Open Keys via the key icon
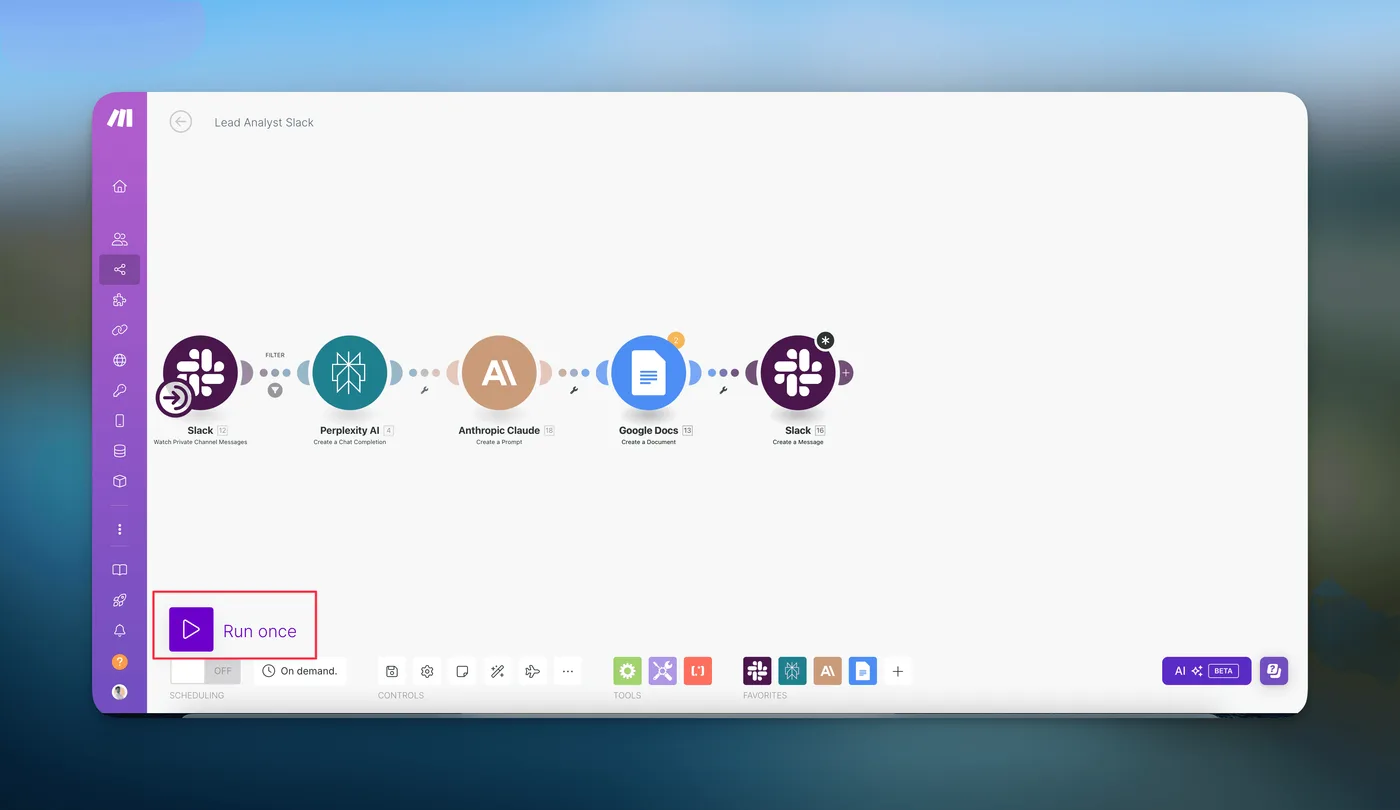Image resolution: width=1400 pixels, height=810 pixels. 120,391
